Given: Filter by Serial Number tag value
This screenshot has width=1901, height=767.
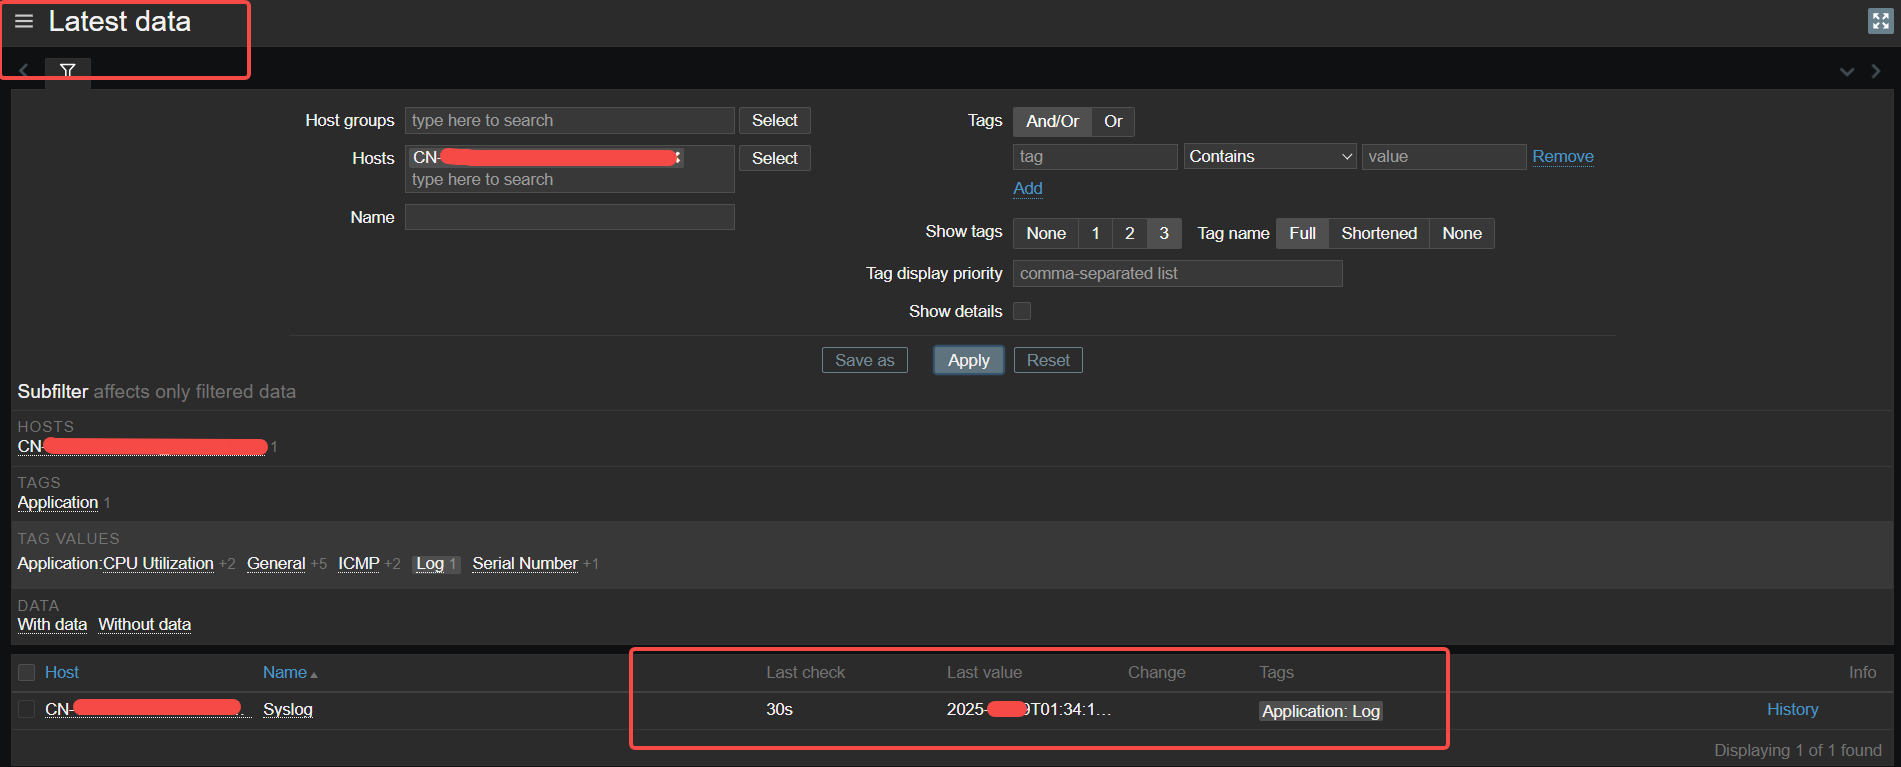Looking at the screenshot, I should click(525, 563).
